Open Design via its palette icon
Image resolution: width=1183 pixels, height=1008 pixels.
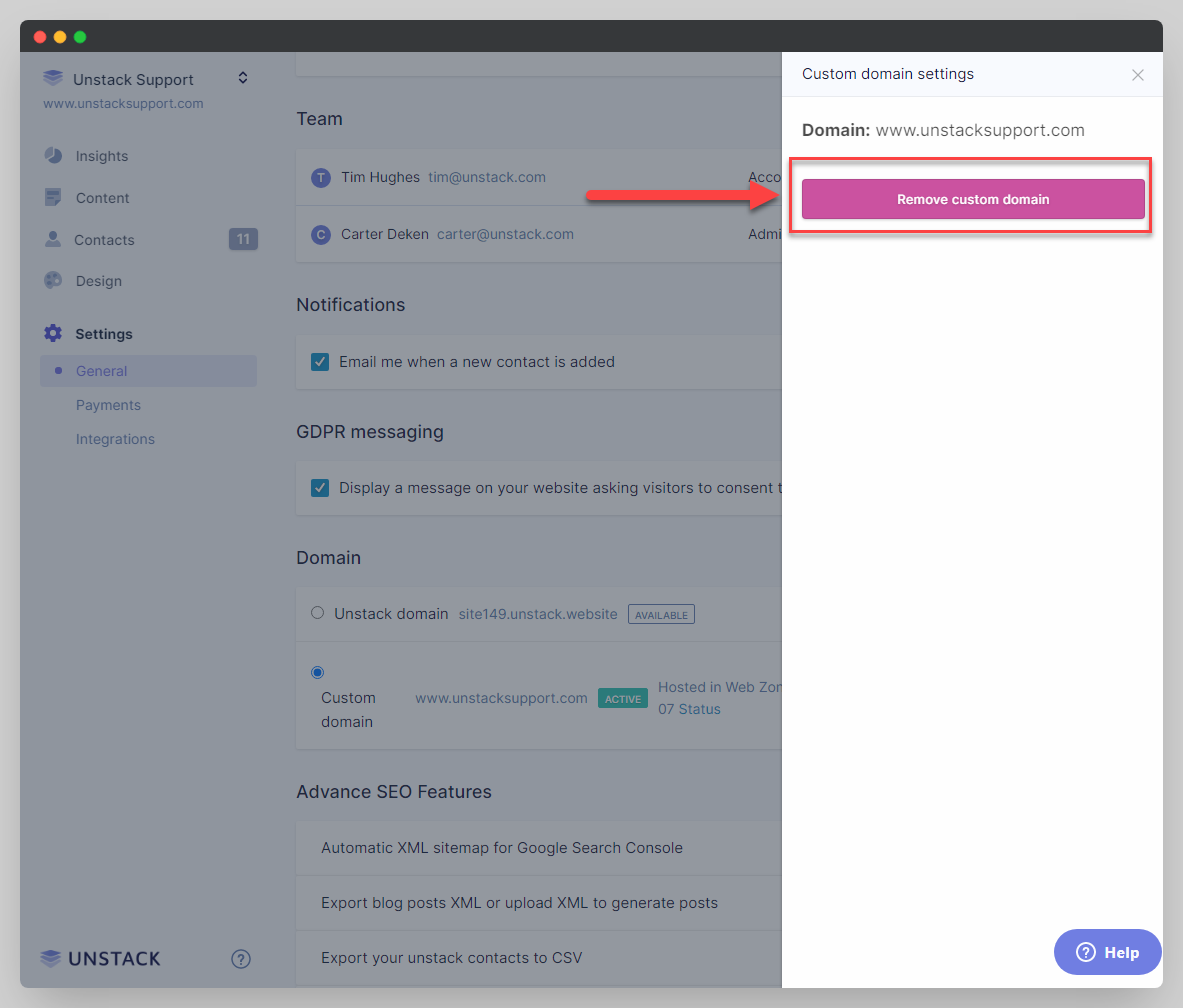(53, 281)
